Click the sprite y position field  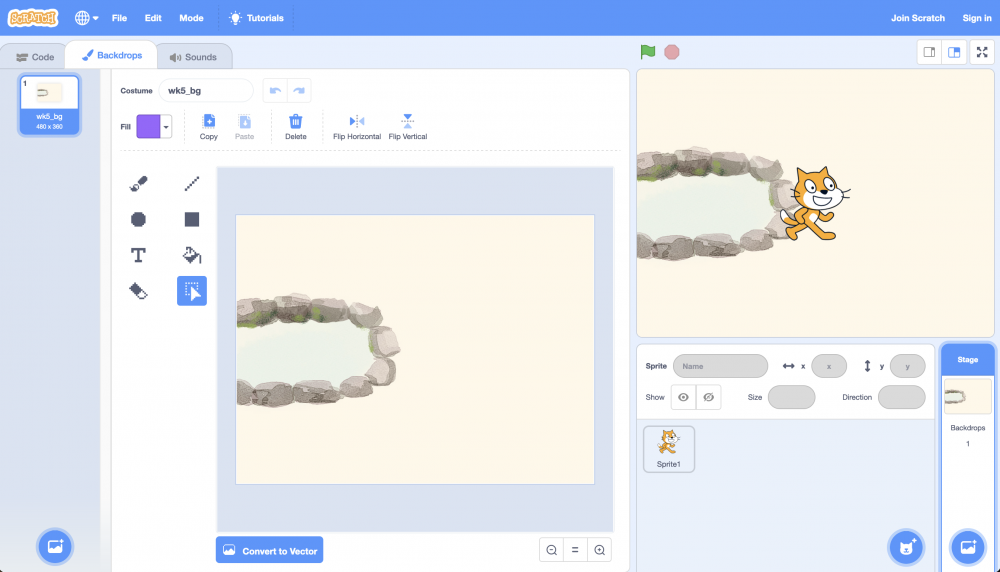(x=907, y=366)
